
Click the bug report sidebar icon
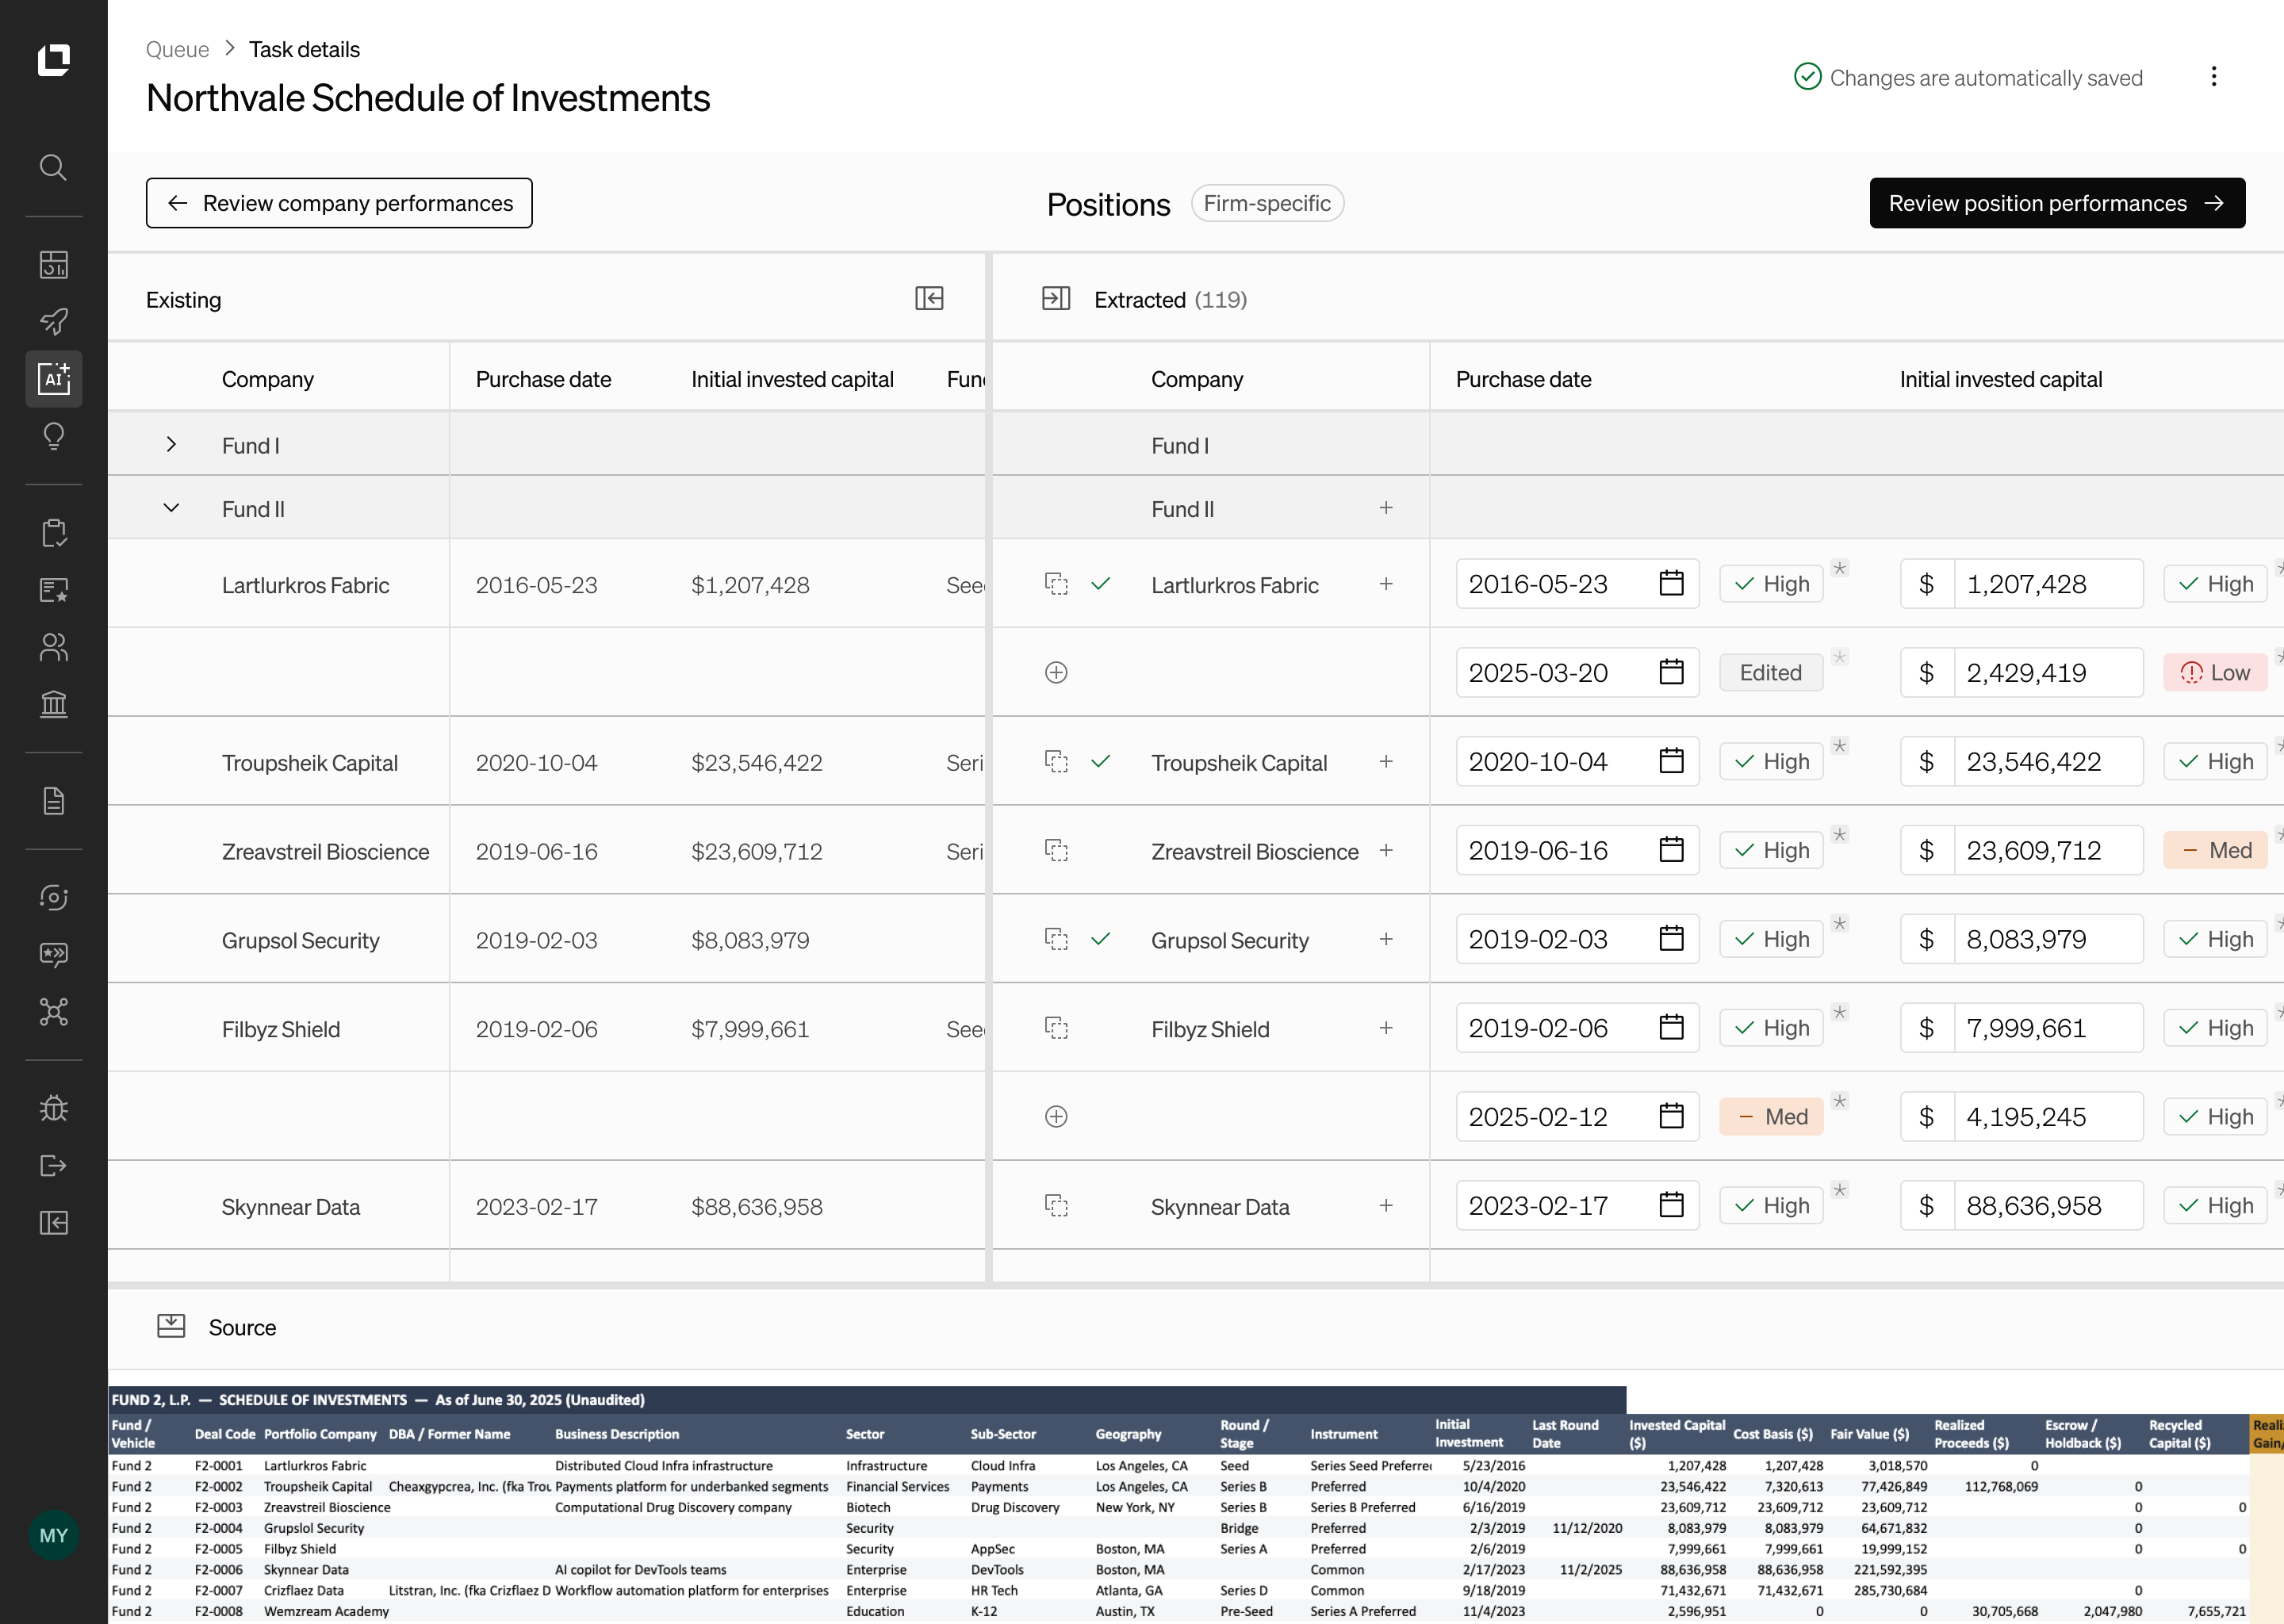[53, 1108]
